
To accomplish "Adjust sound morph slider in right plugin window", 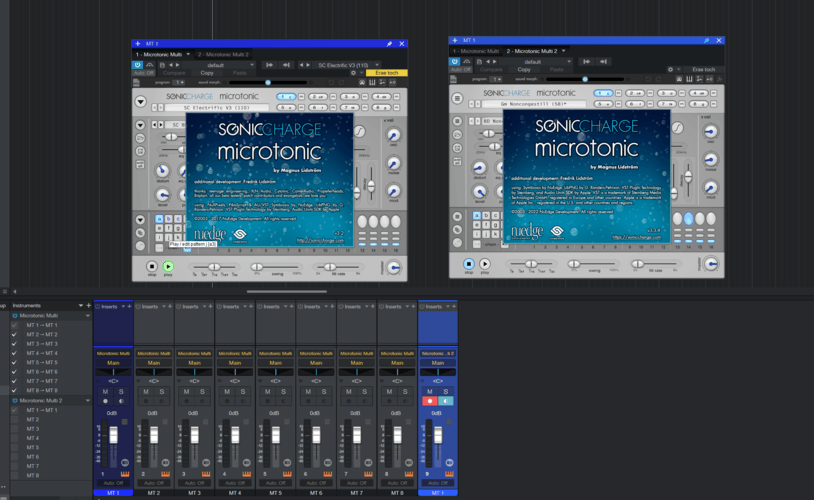I will (x=585, y=79).
